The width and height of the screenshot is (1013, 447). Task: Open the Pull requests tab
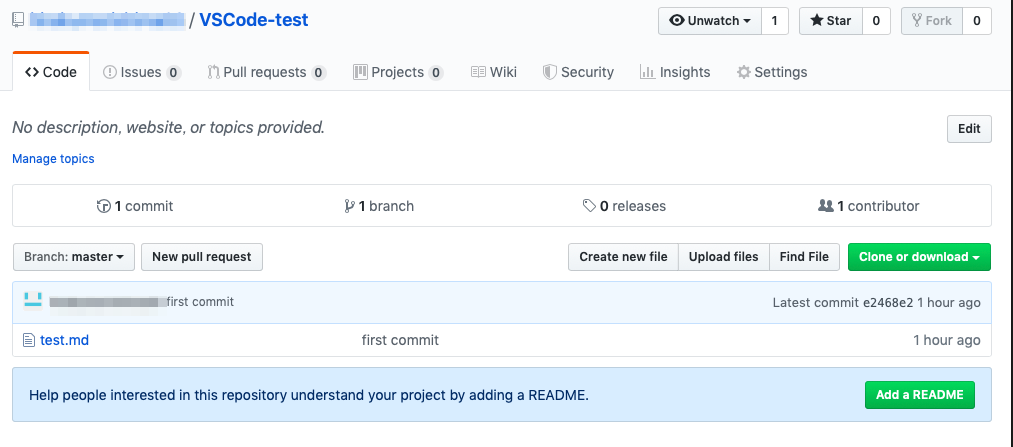pyautogui.click(x=266, y=72)
